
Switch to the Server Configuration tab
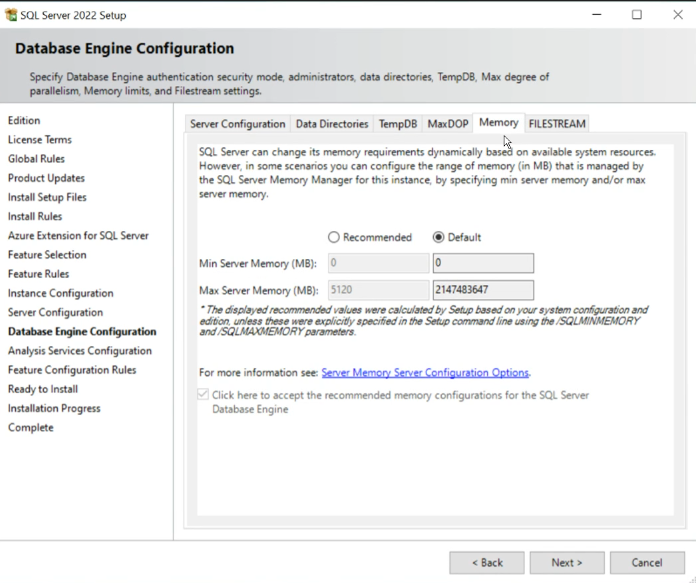coord(237,124)
